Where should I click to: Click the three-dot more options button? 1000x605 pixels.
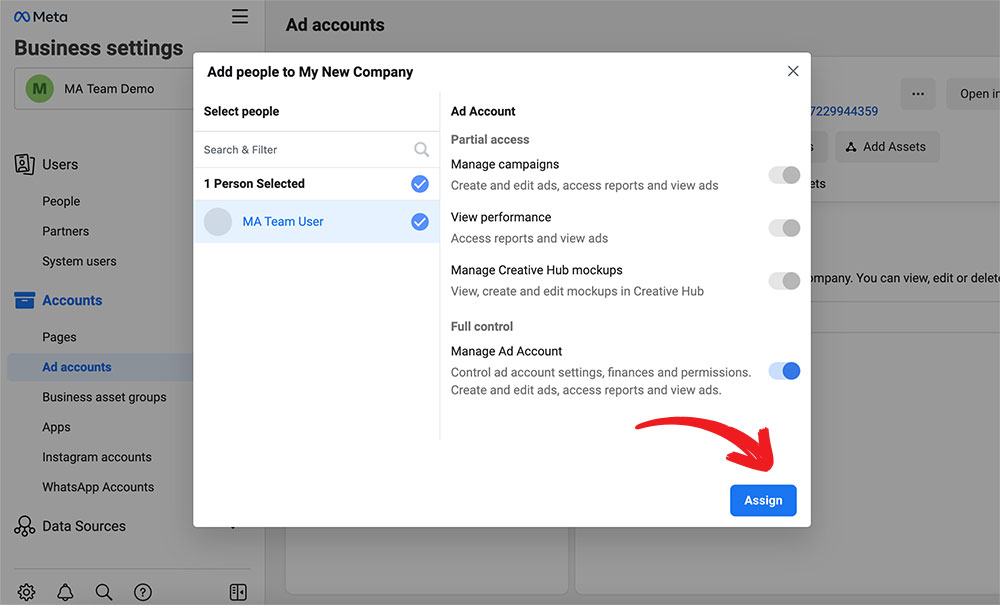(918, 94)
